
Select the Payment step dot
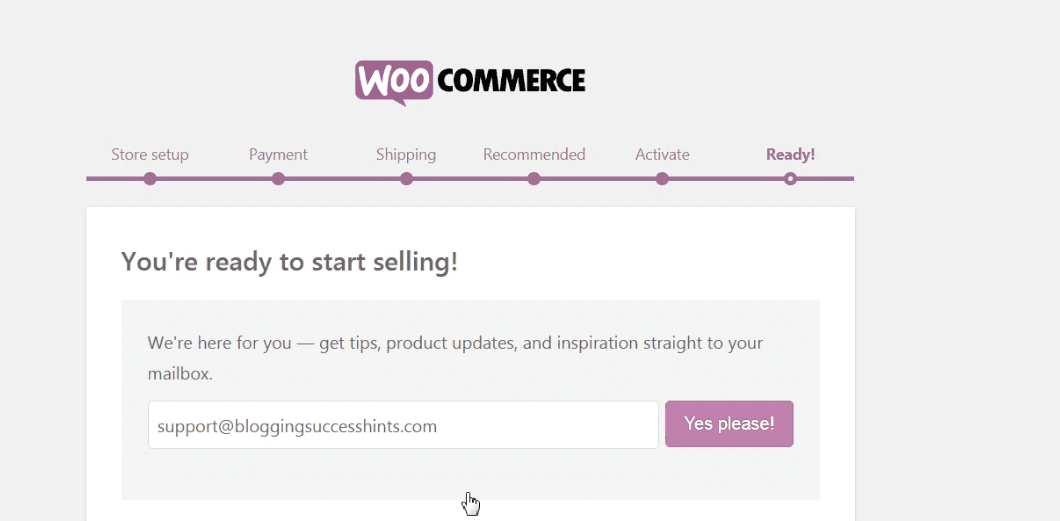point(278,179)
